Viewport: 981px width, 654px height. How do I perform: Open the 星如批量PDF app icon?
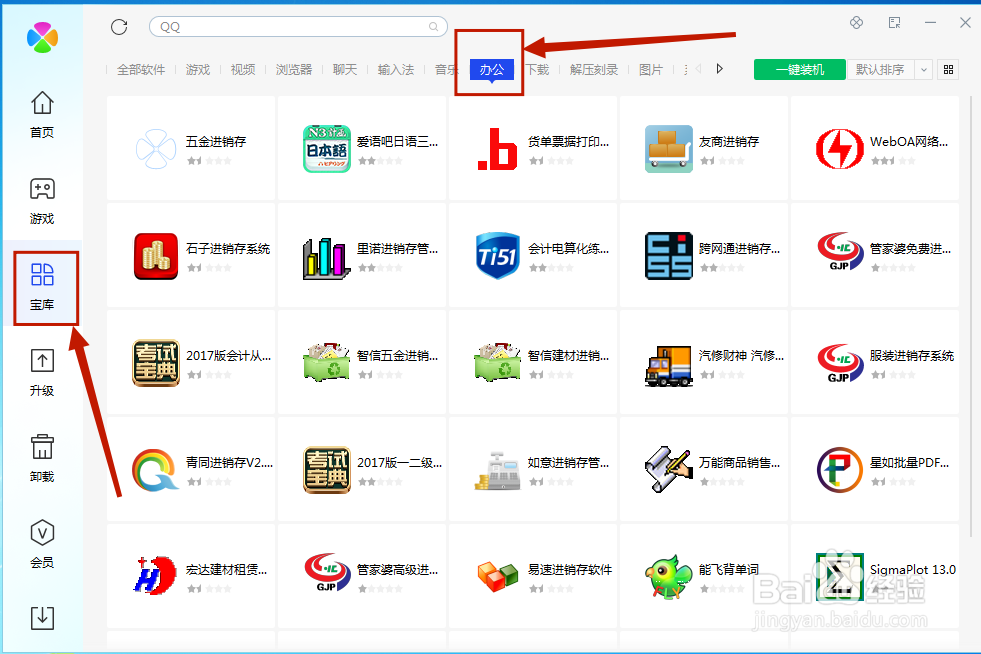point(840,470)
